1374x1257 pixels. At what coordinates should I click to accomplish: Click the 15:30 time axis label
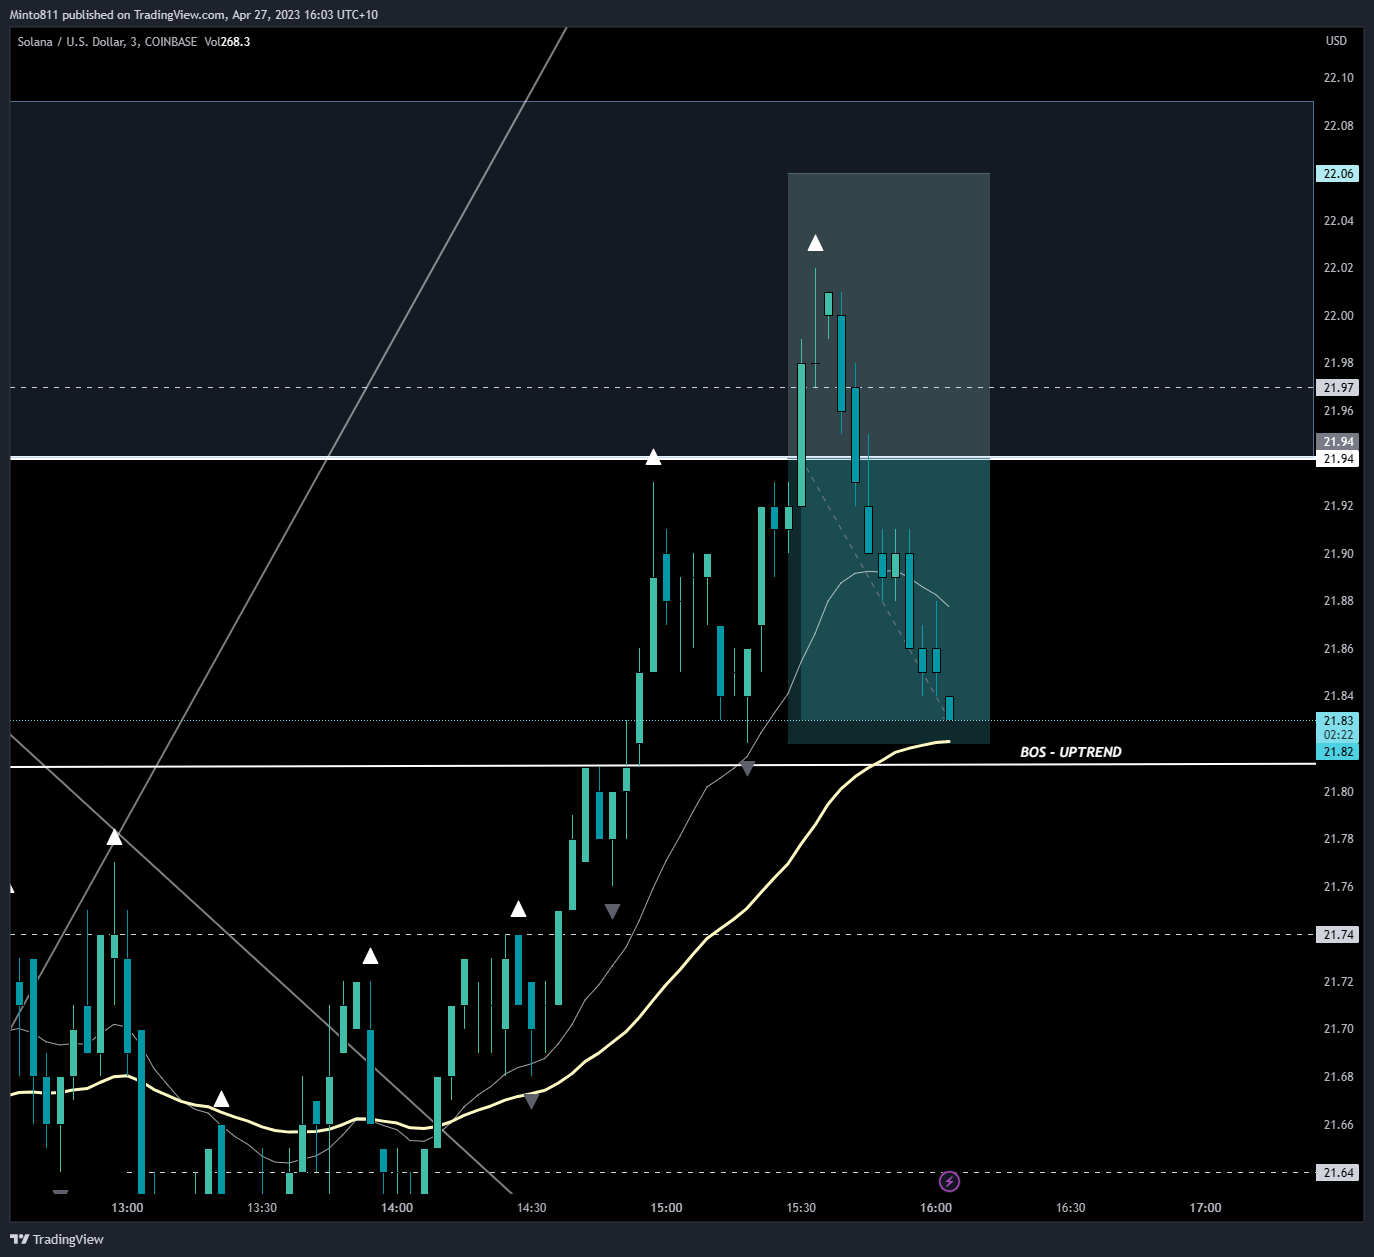[x=801, y=1208]
